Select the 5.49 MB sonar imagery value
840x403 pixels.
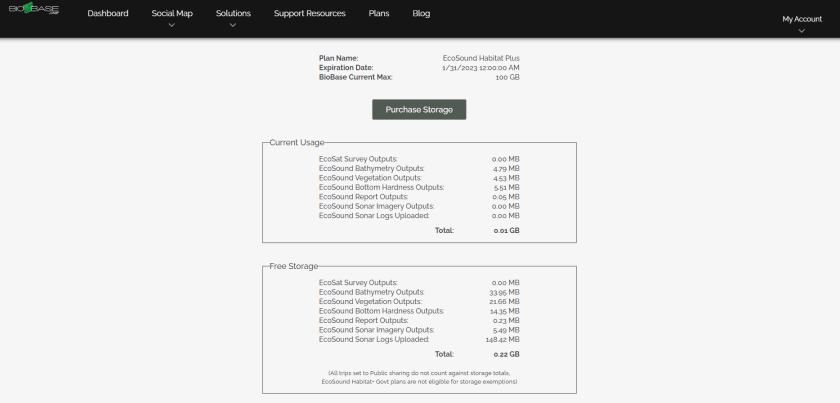(506, 330)
